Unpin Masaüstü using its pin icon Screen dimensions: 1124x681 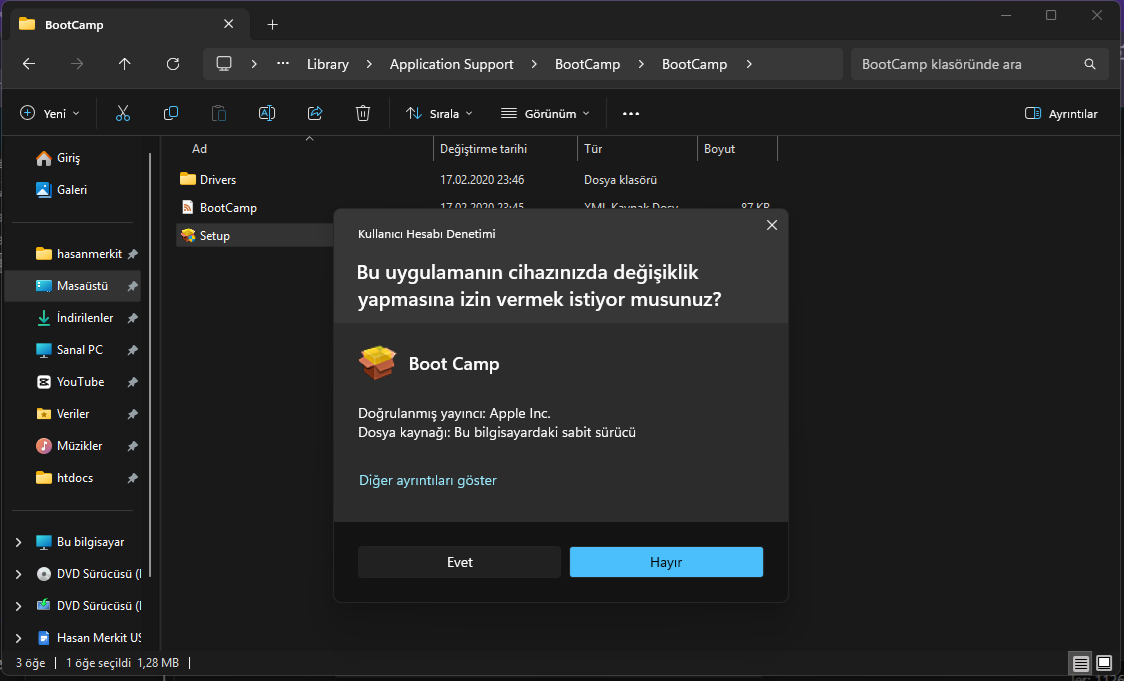click(133, 286)
